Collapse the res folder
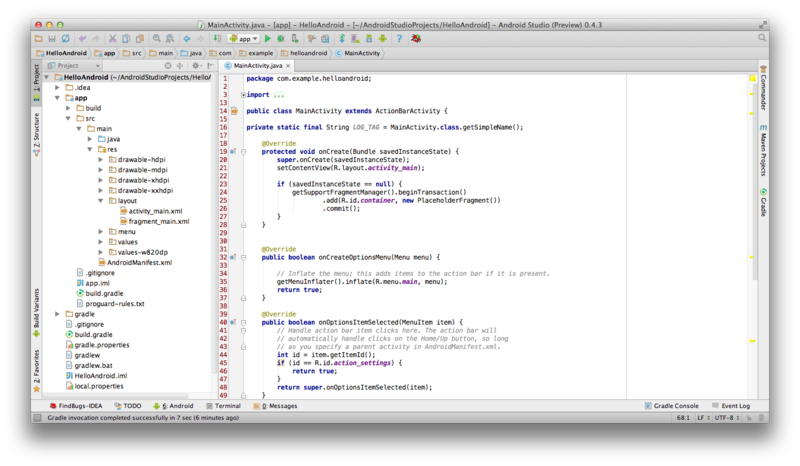Screen dimensions: 800x466 click(90, 149)
